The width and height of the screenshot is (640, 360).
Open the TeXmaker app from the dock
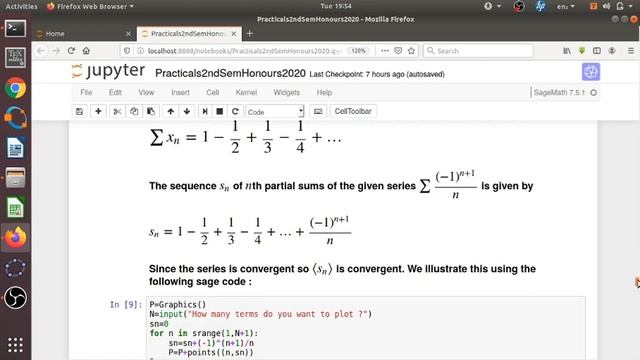click(x=16, y=58)
